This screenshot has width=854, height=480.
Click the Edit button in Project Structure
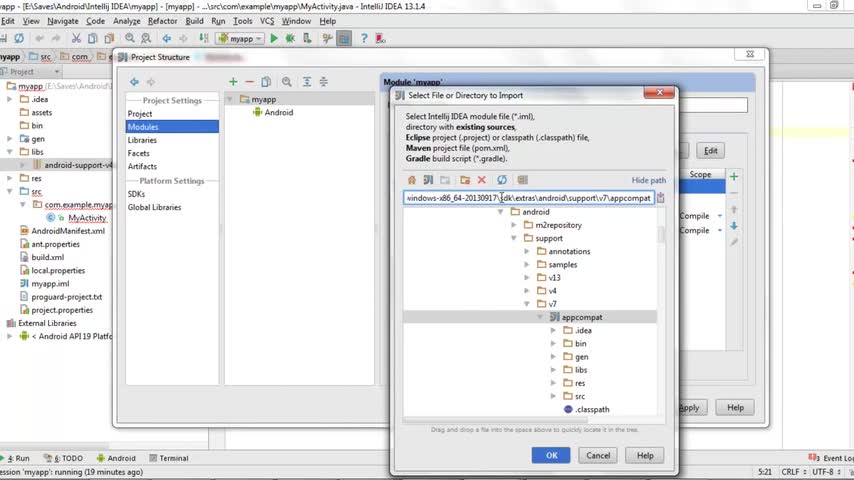tap(710, 151)
